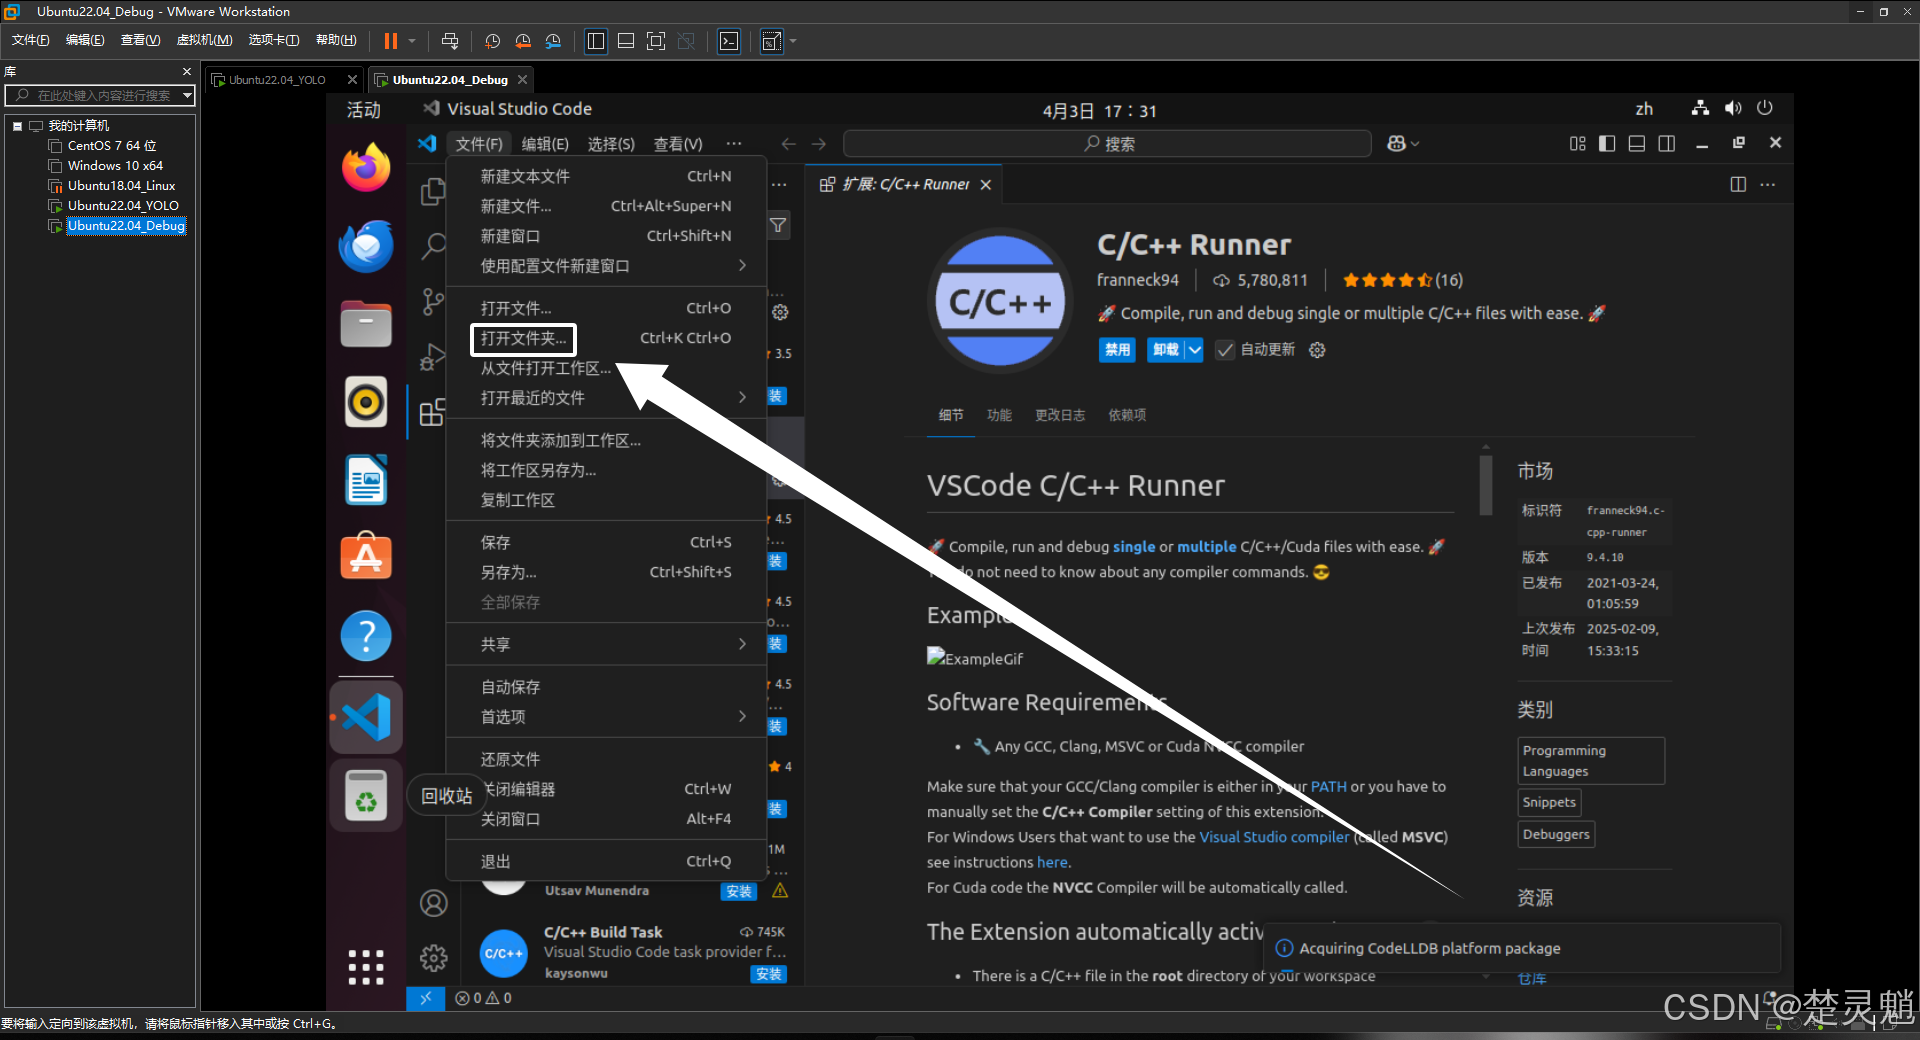Image resolution: width=1920 pixels, height=1040 pixels.
Task: Open editor More Actions ellipsis menu
Action: tap(1768, 184)
